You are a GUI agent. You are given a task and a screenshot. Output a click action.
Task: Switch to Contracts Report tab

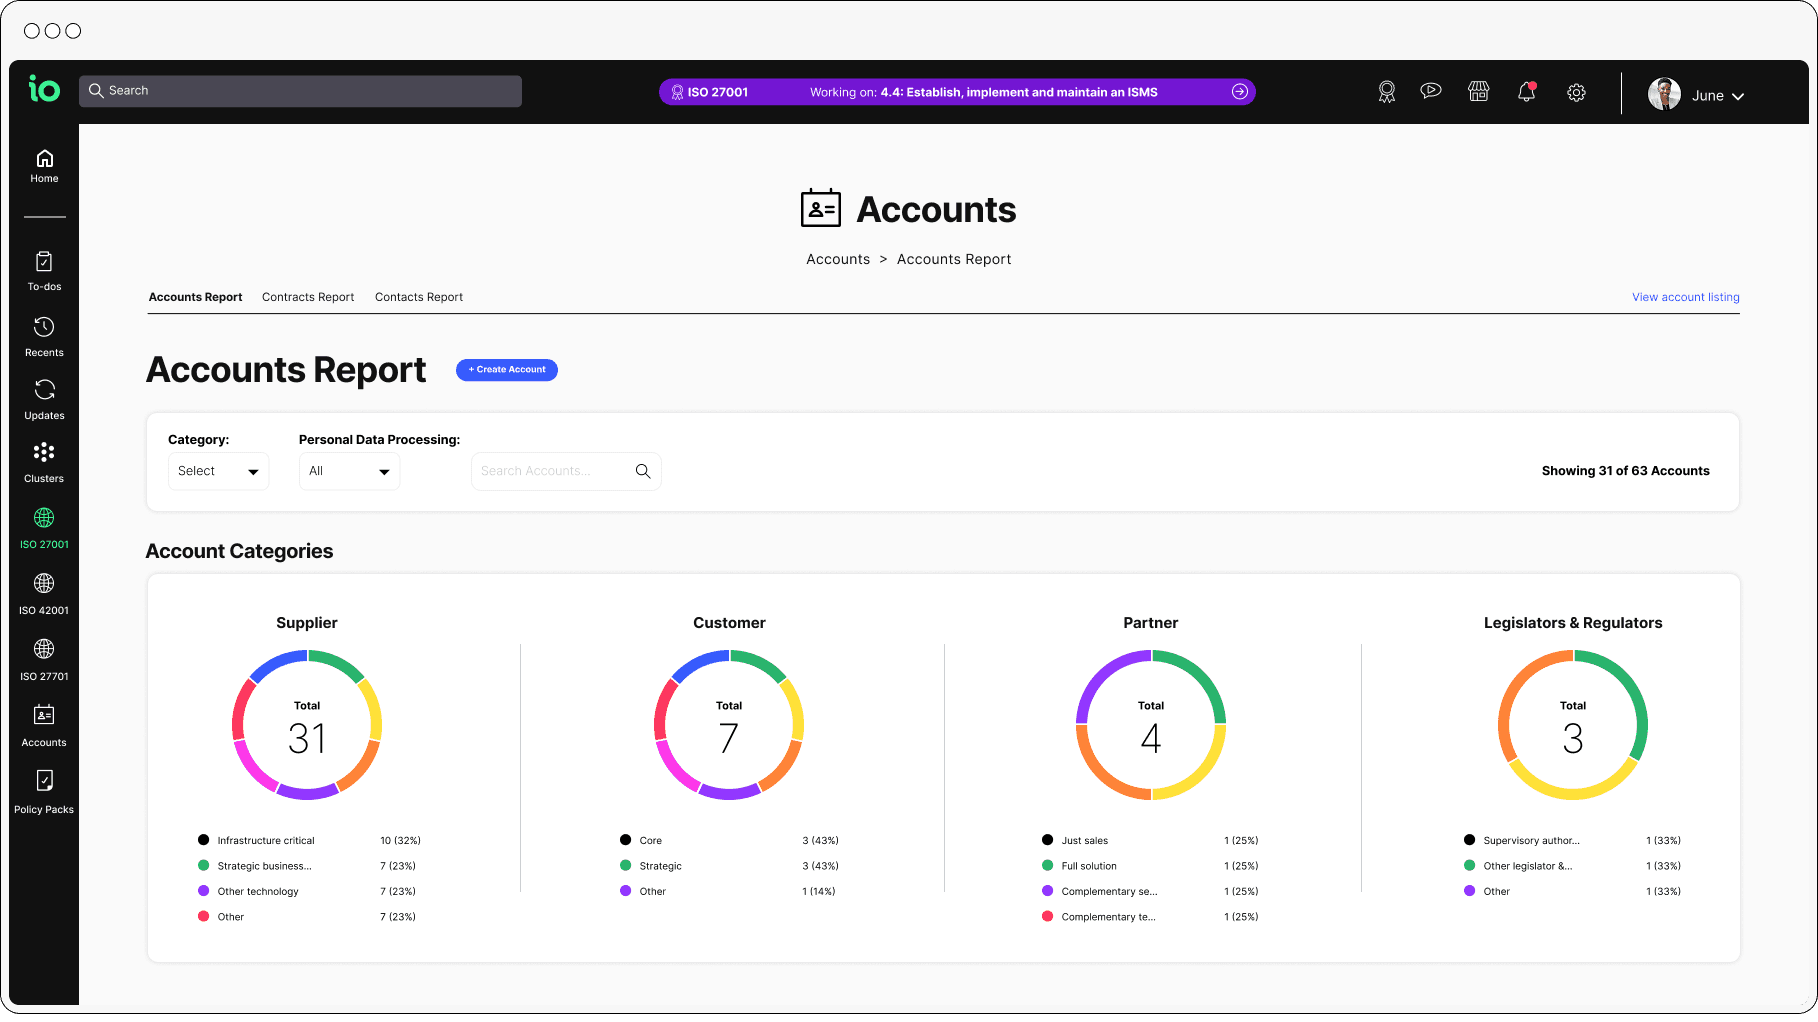click(308, 297)
